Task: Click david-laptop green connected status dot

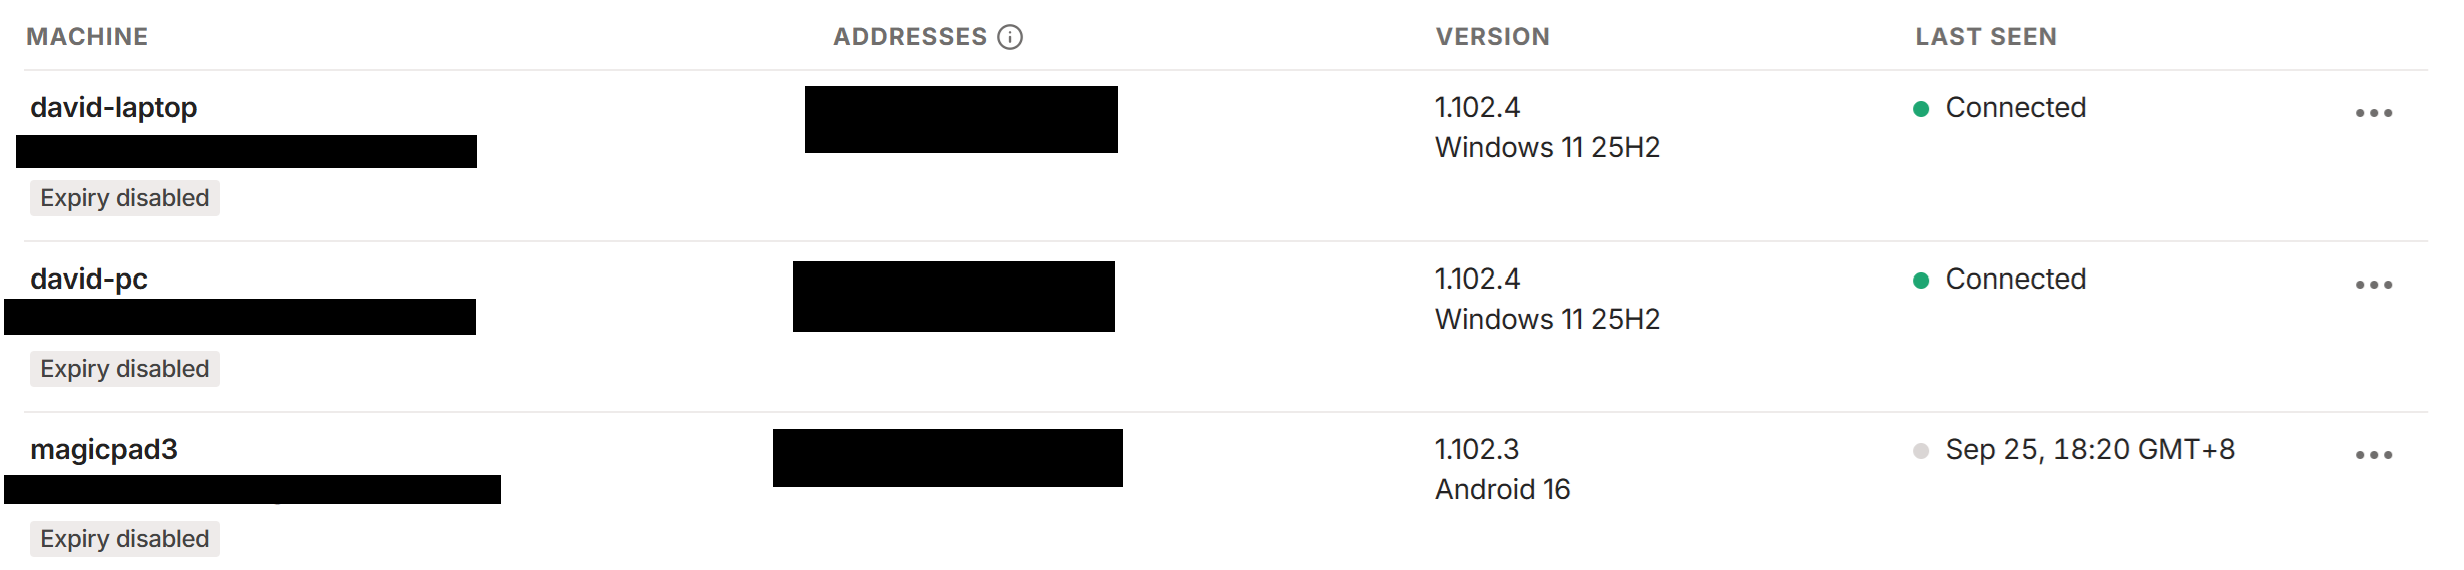Action: coord(1920,109)
